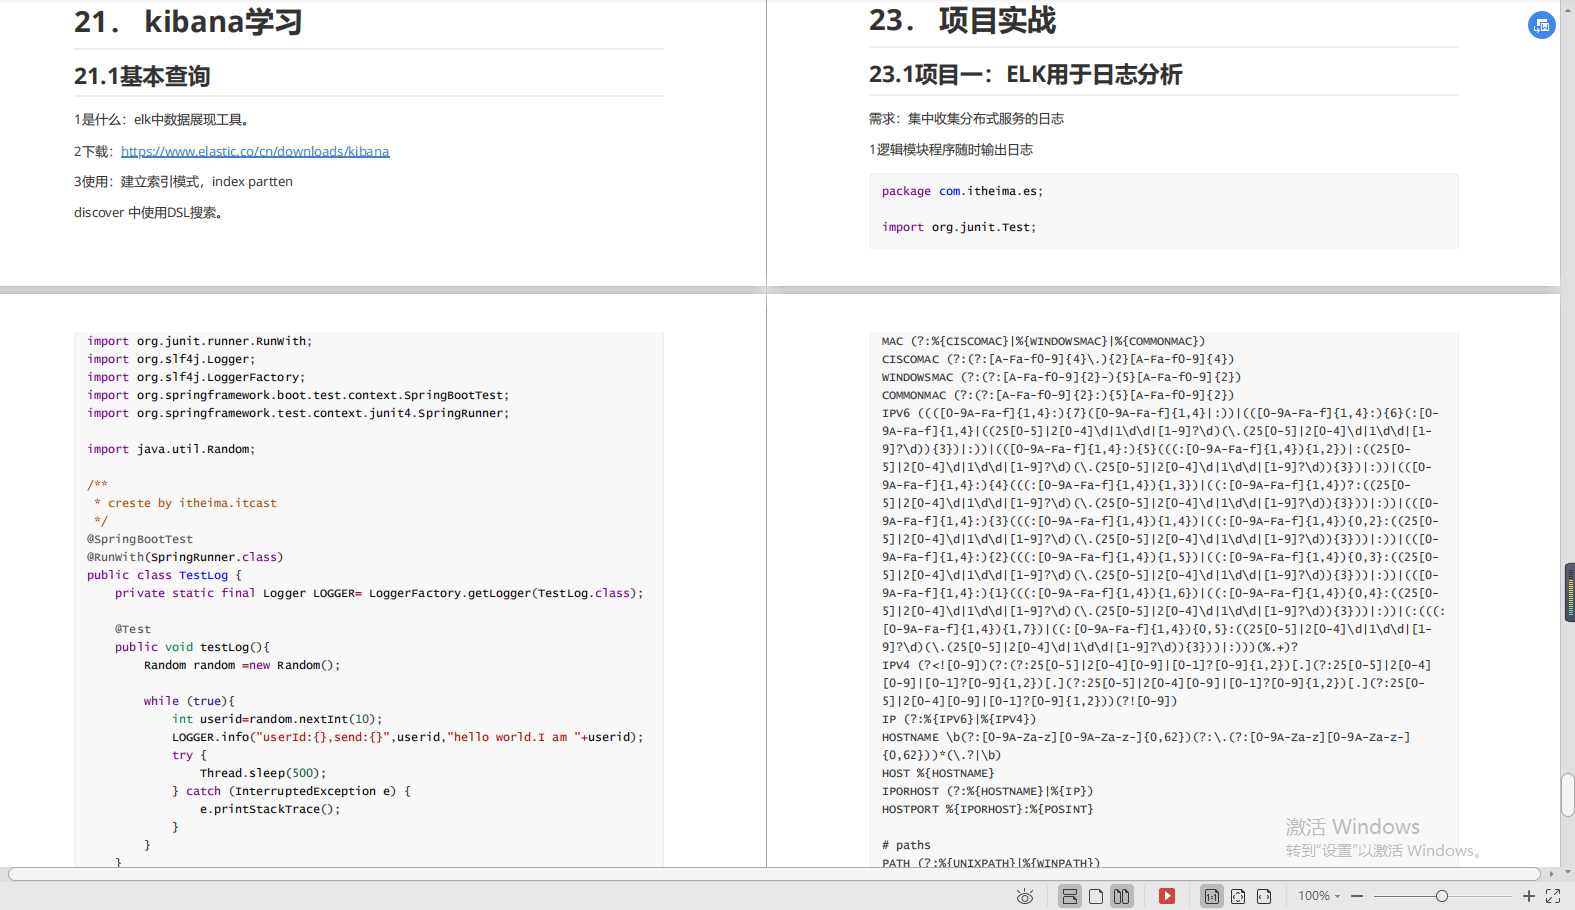Viewport: 1575px width, 910px height.
Task: Click 'COMMONMAC' pattern definition line
Action: pos(1058,395)
